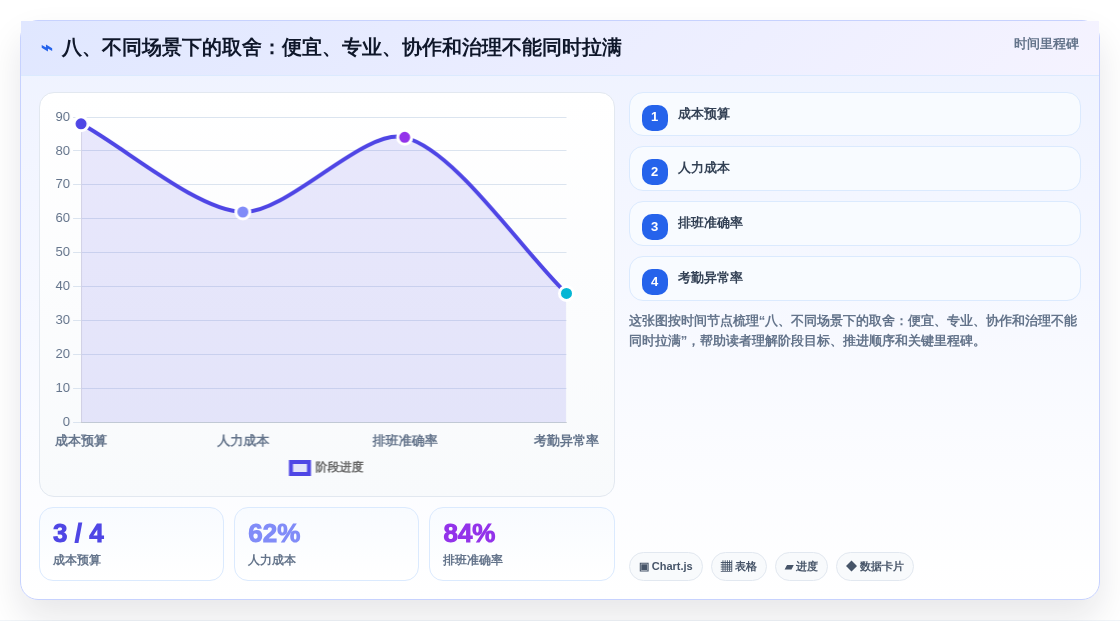Image resolution: width=1120 pixels, height=621 pixels.
Task: Click the y-axis value 50
Action: coord(63,252)
